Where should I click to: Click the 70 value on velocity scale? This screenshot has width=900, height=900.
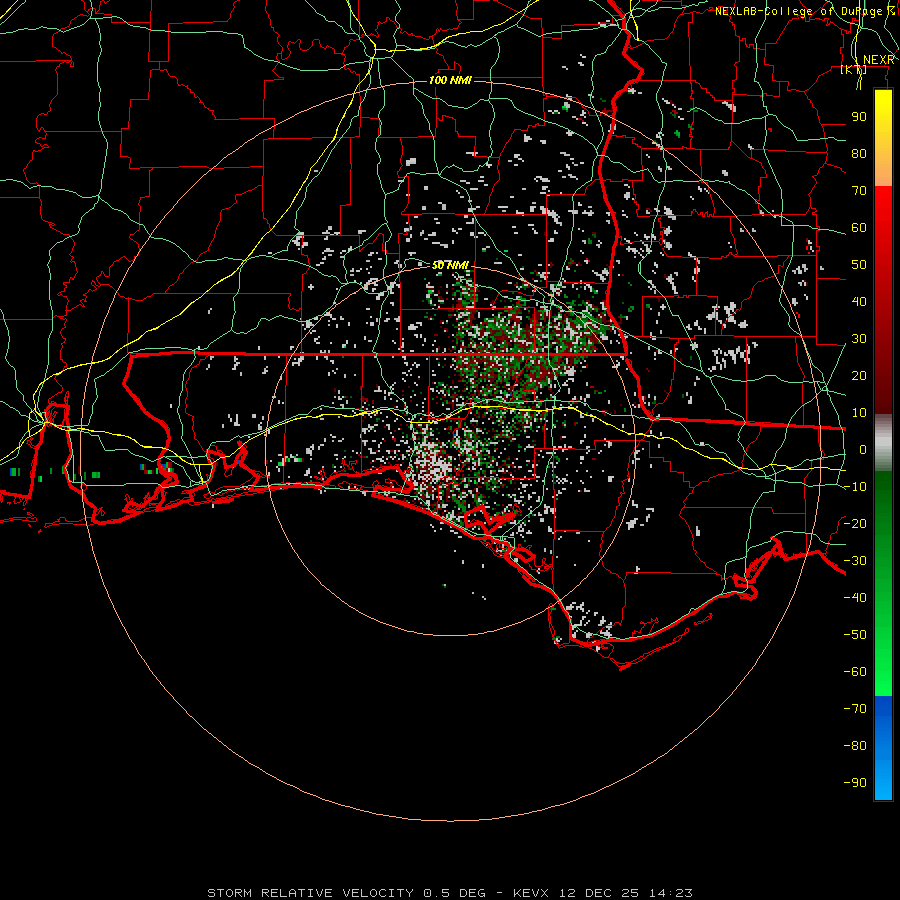coord(859,191)
